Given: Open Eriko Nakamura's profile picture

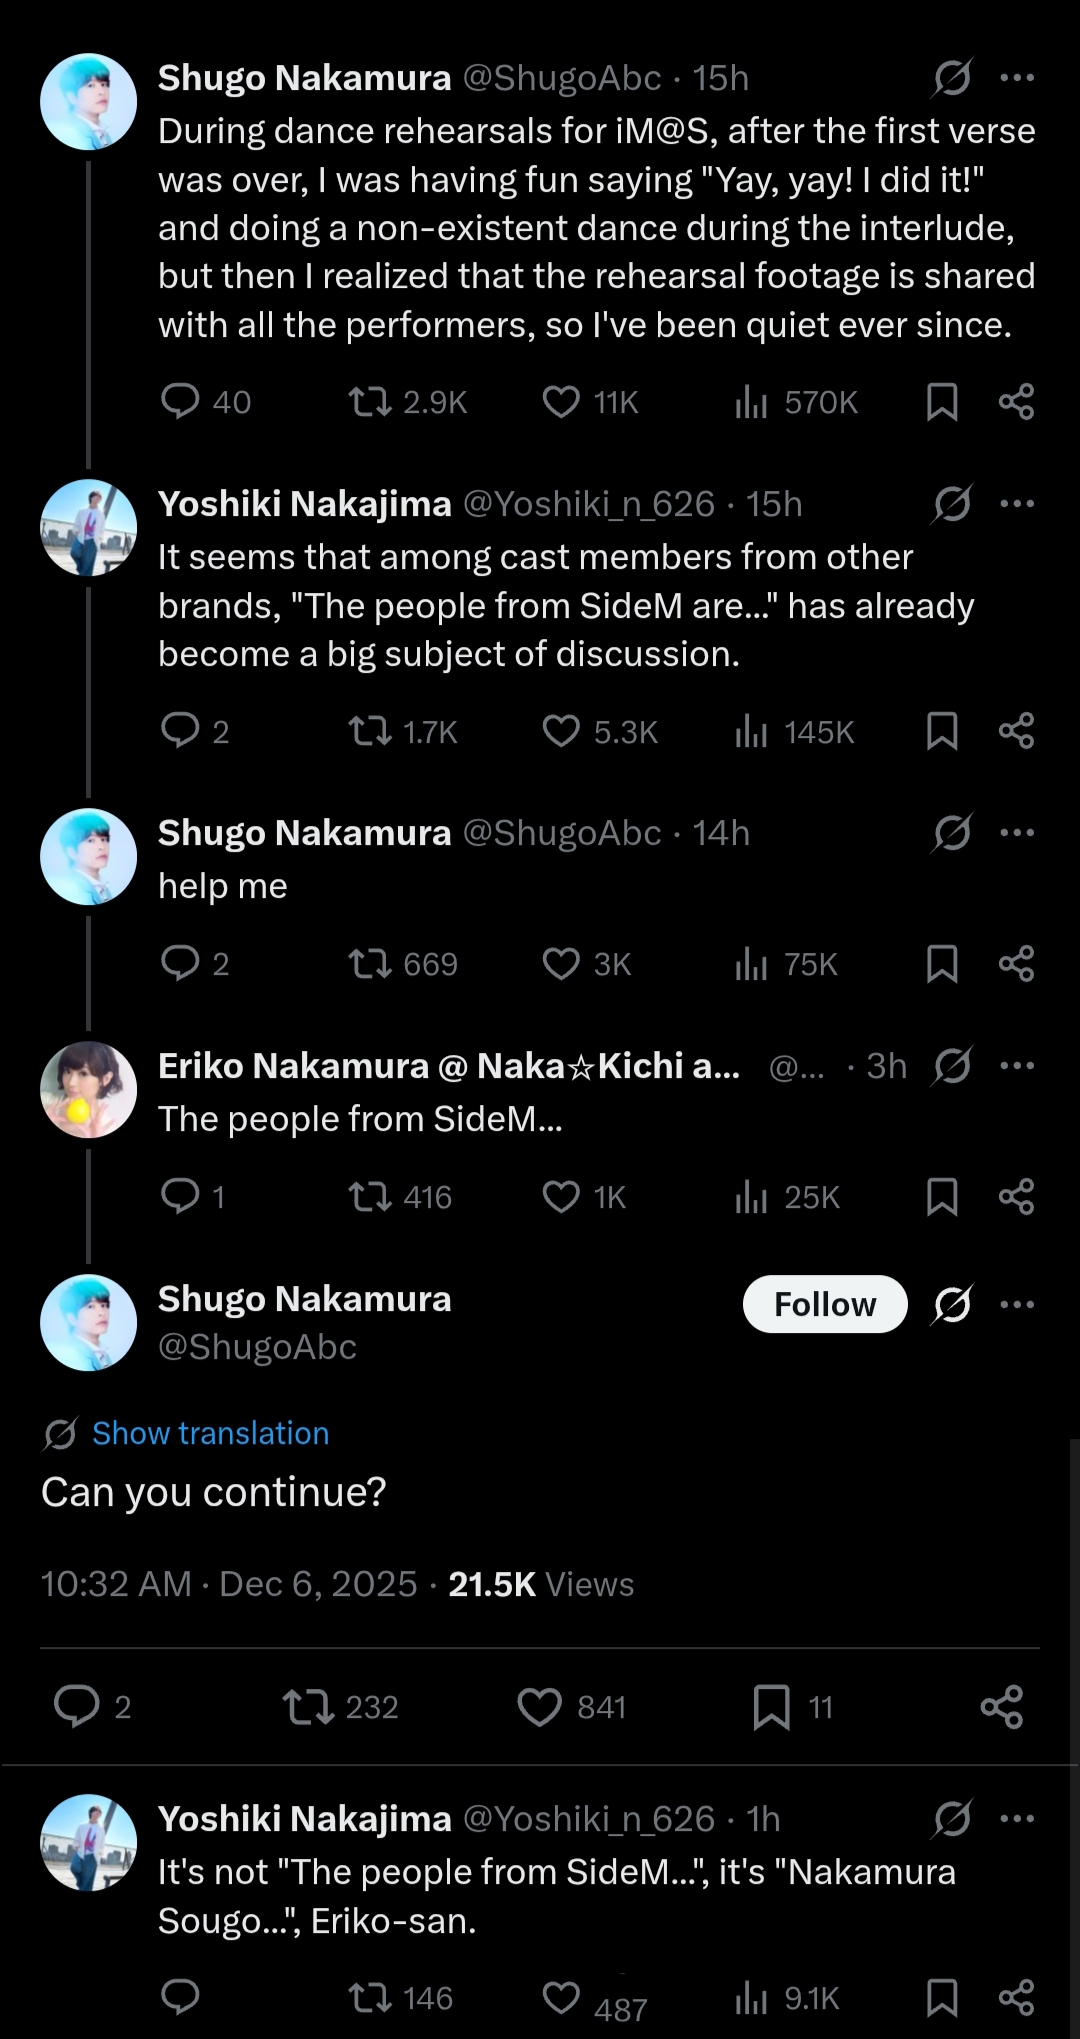Looking at the screenshot, I should pos(89,1090).
